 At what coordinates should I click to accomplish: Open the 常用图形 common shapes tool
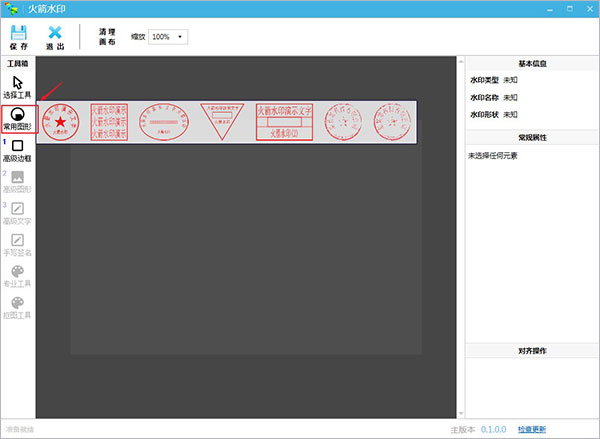click(18, 119)
